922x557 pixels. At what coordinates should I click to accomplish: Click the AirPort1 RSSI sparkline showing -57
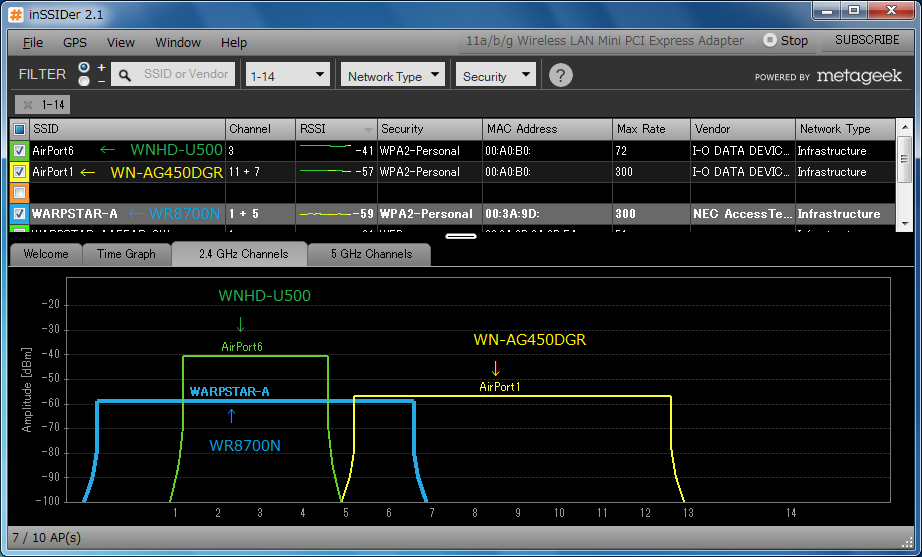[326, 171]
